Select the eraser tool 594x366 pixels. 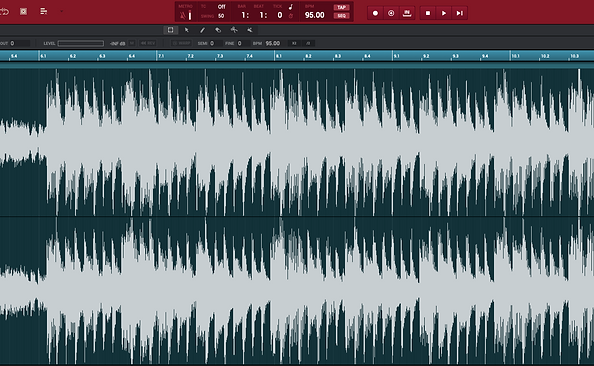point(218,30)
